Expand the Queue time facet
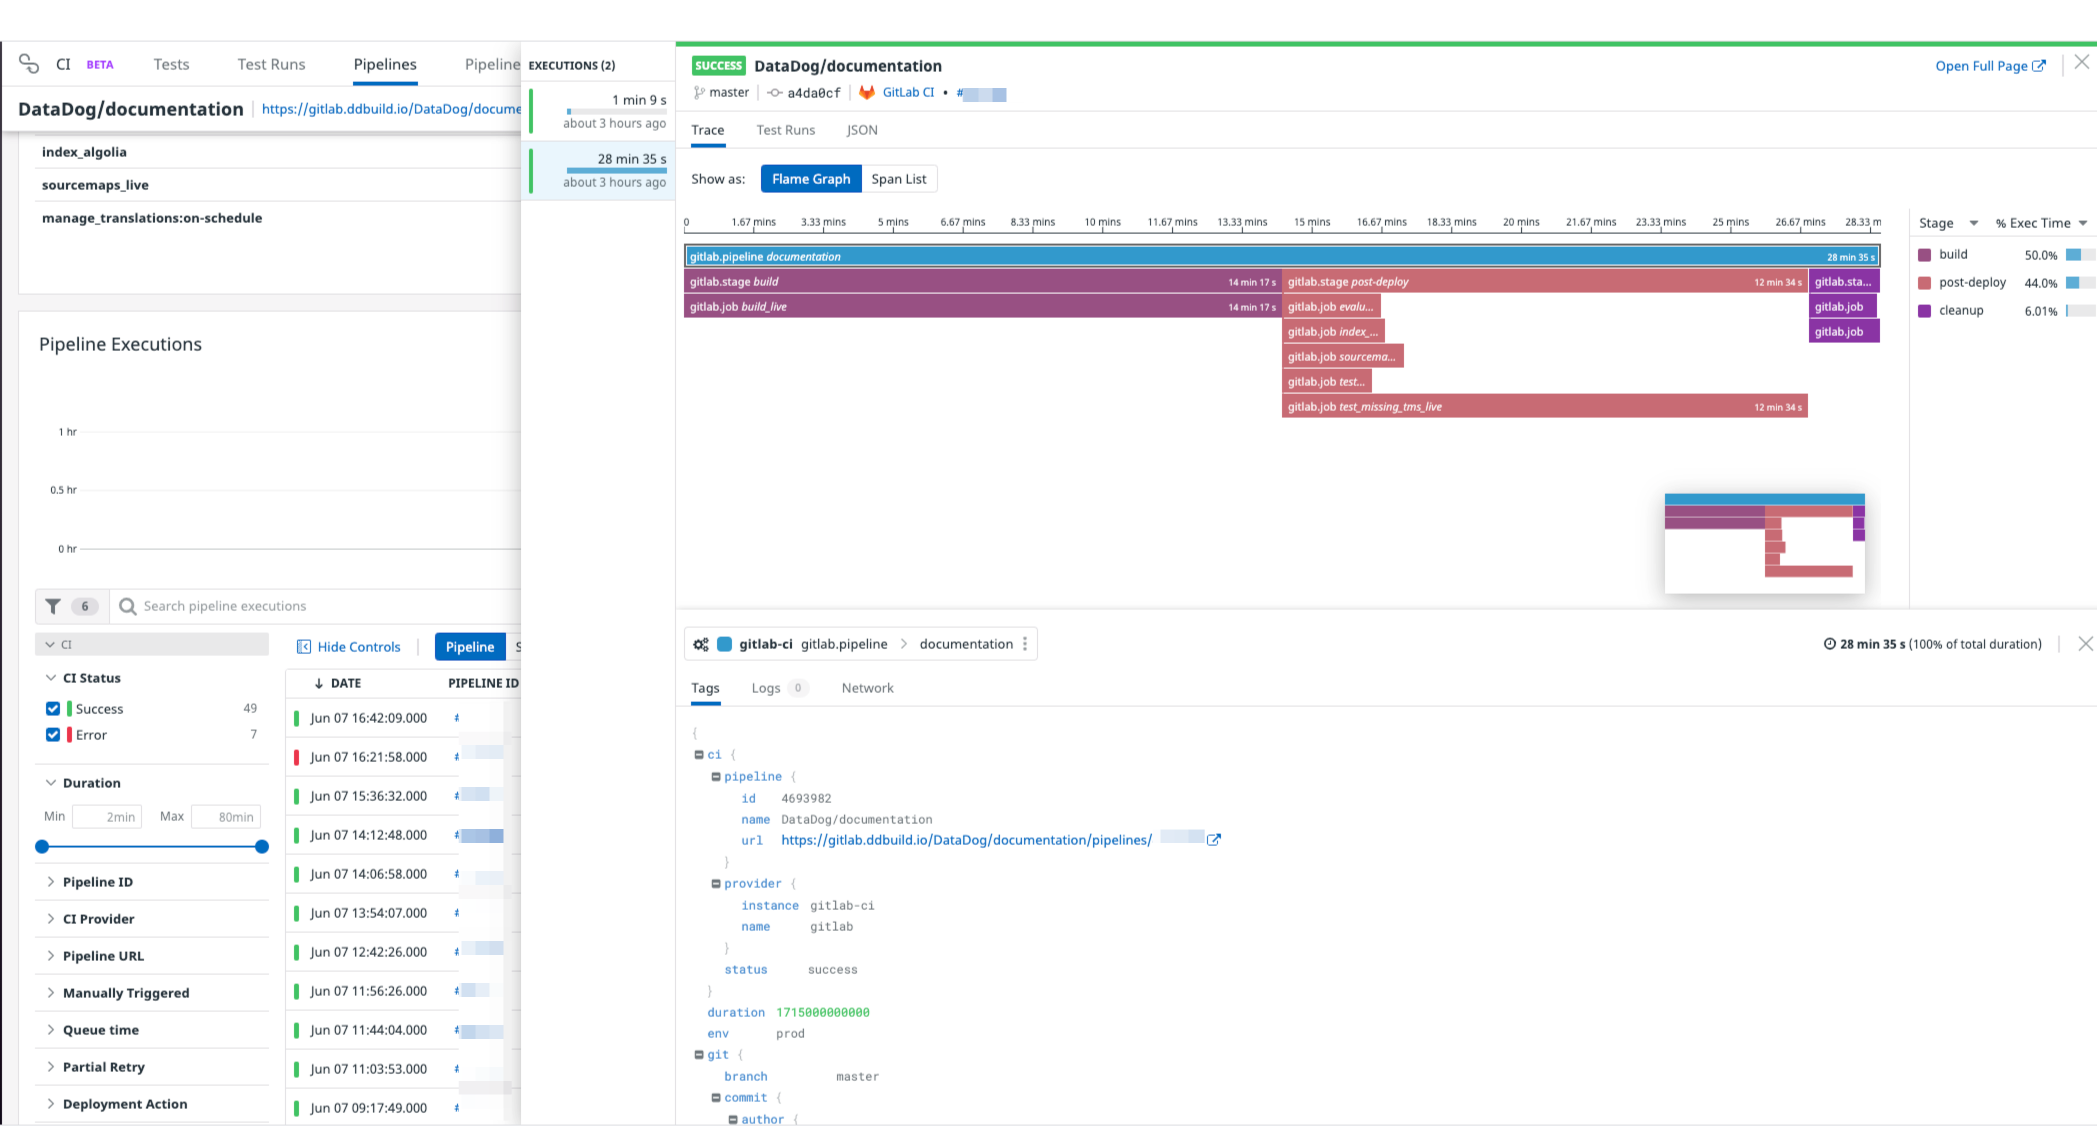The image size is (2097, 1128). pyautogui.click(x=100, y=1030)
